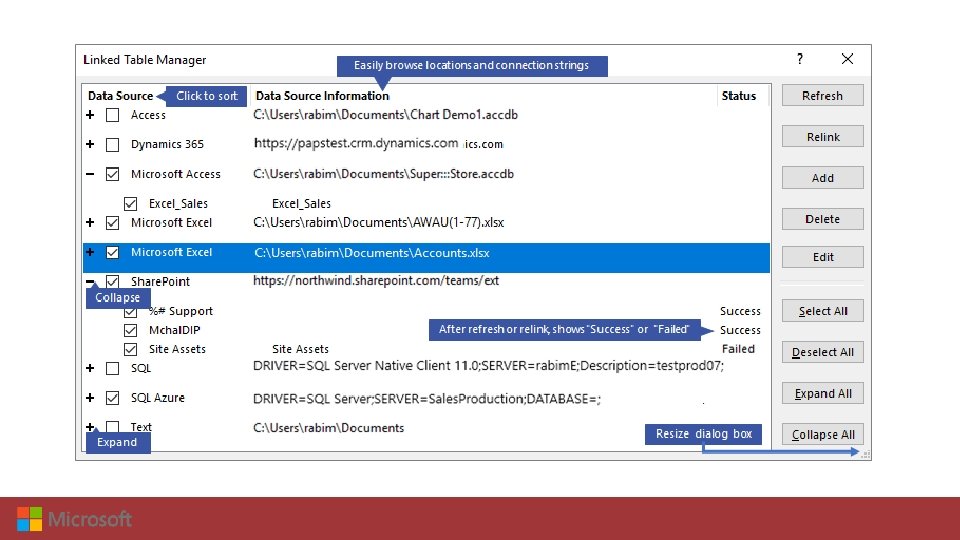Click the Deselect All button

point(822,352)
